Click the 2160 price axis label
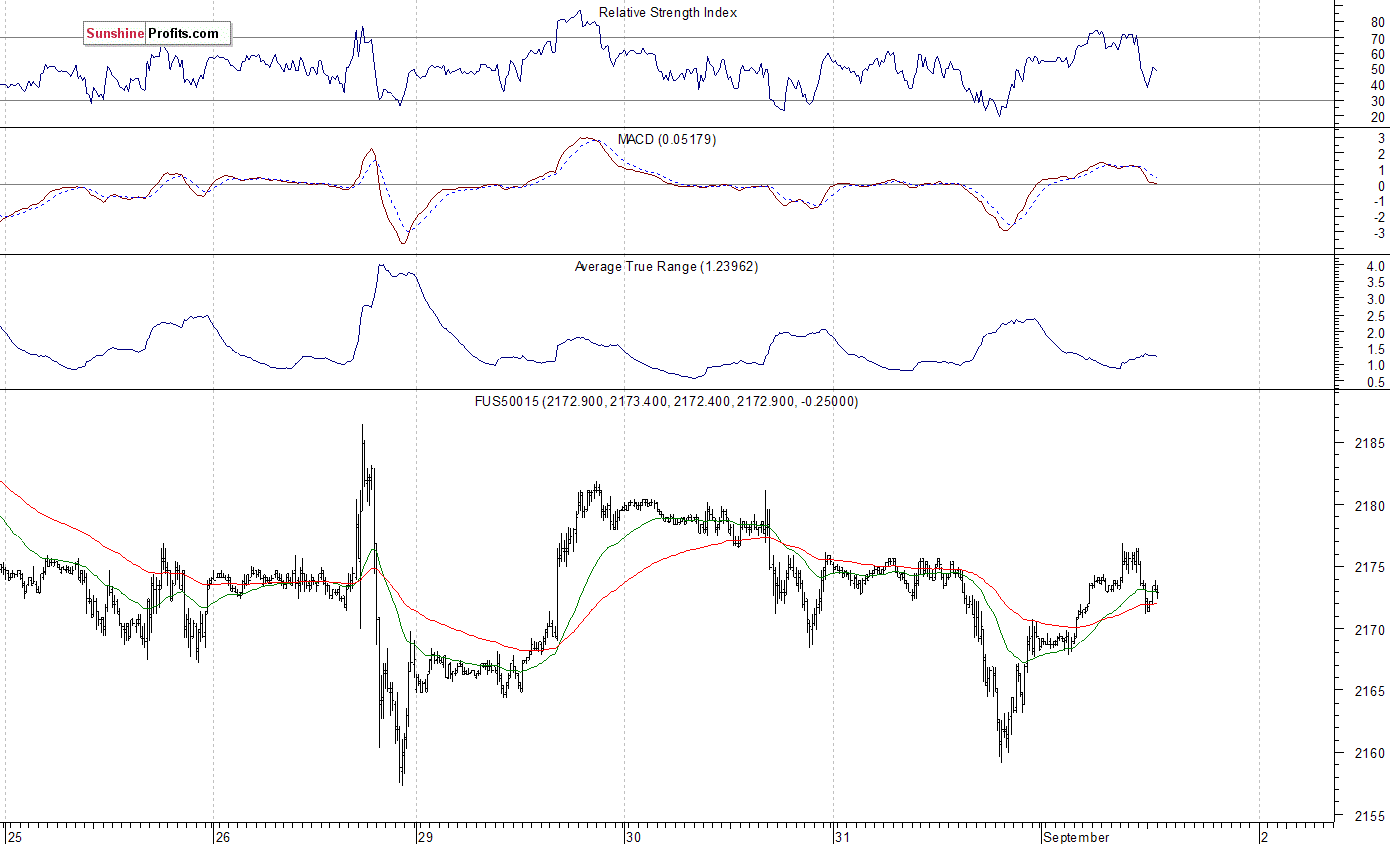The width and height of the screenshot is (1390, 844). pyautogui.click(x=1368, y=753)
